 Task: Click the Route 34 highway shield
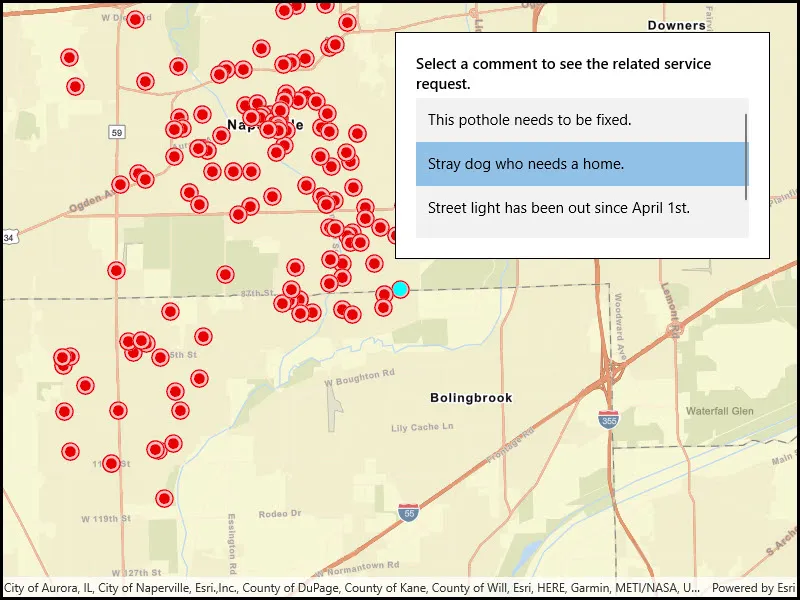[x=10, y=237]
